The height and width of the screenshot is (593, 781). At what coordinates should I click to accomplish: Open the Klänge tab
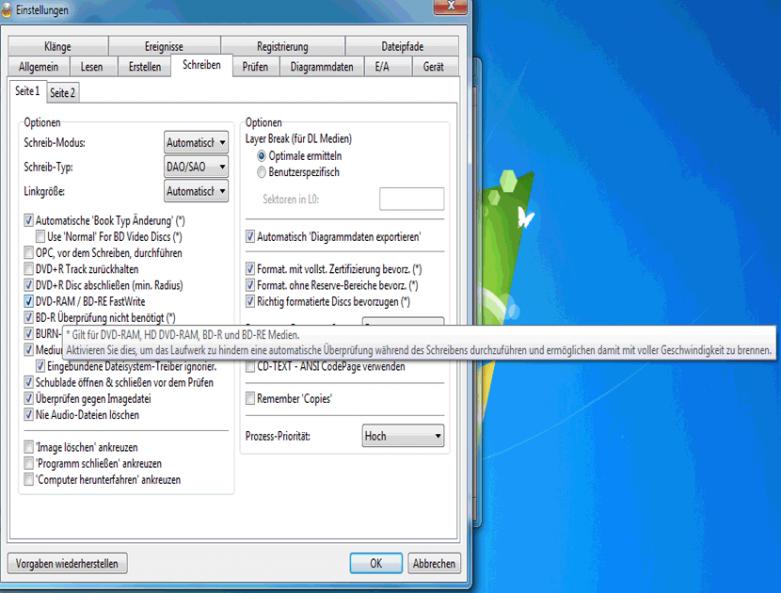pyautogui.click(x=58, y=46)
